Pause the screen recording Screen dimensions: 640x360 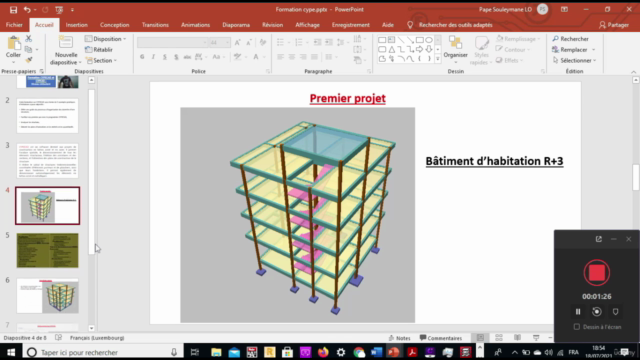(578, 312)
